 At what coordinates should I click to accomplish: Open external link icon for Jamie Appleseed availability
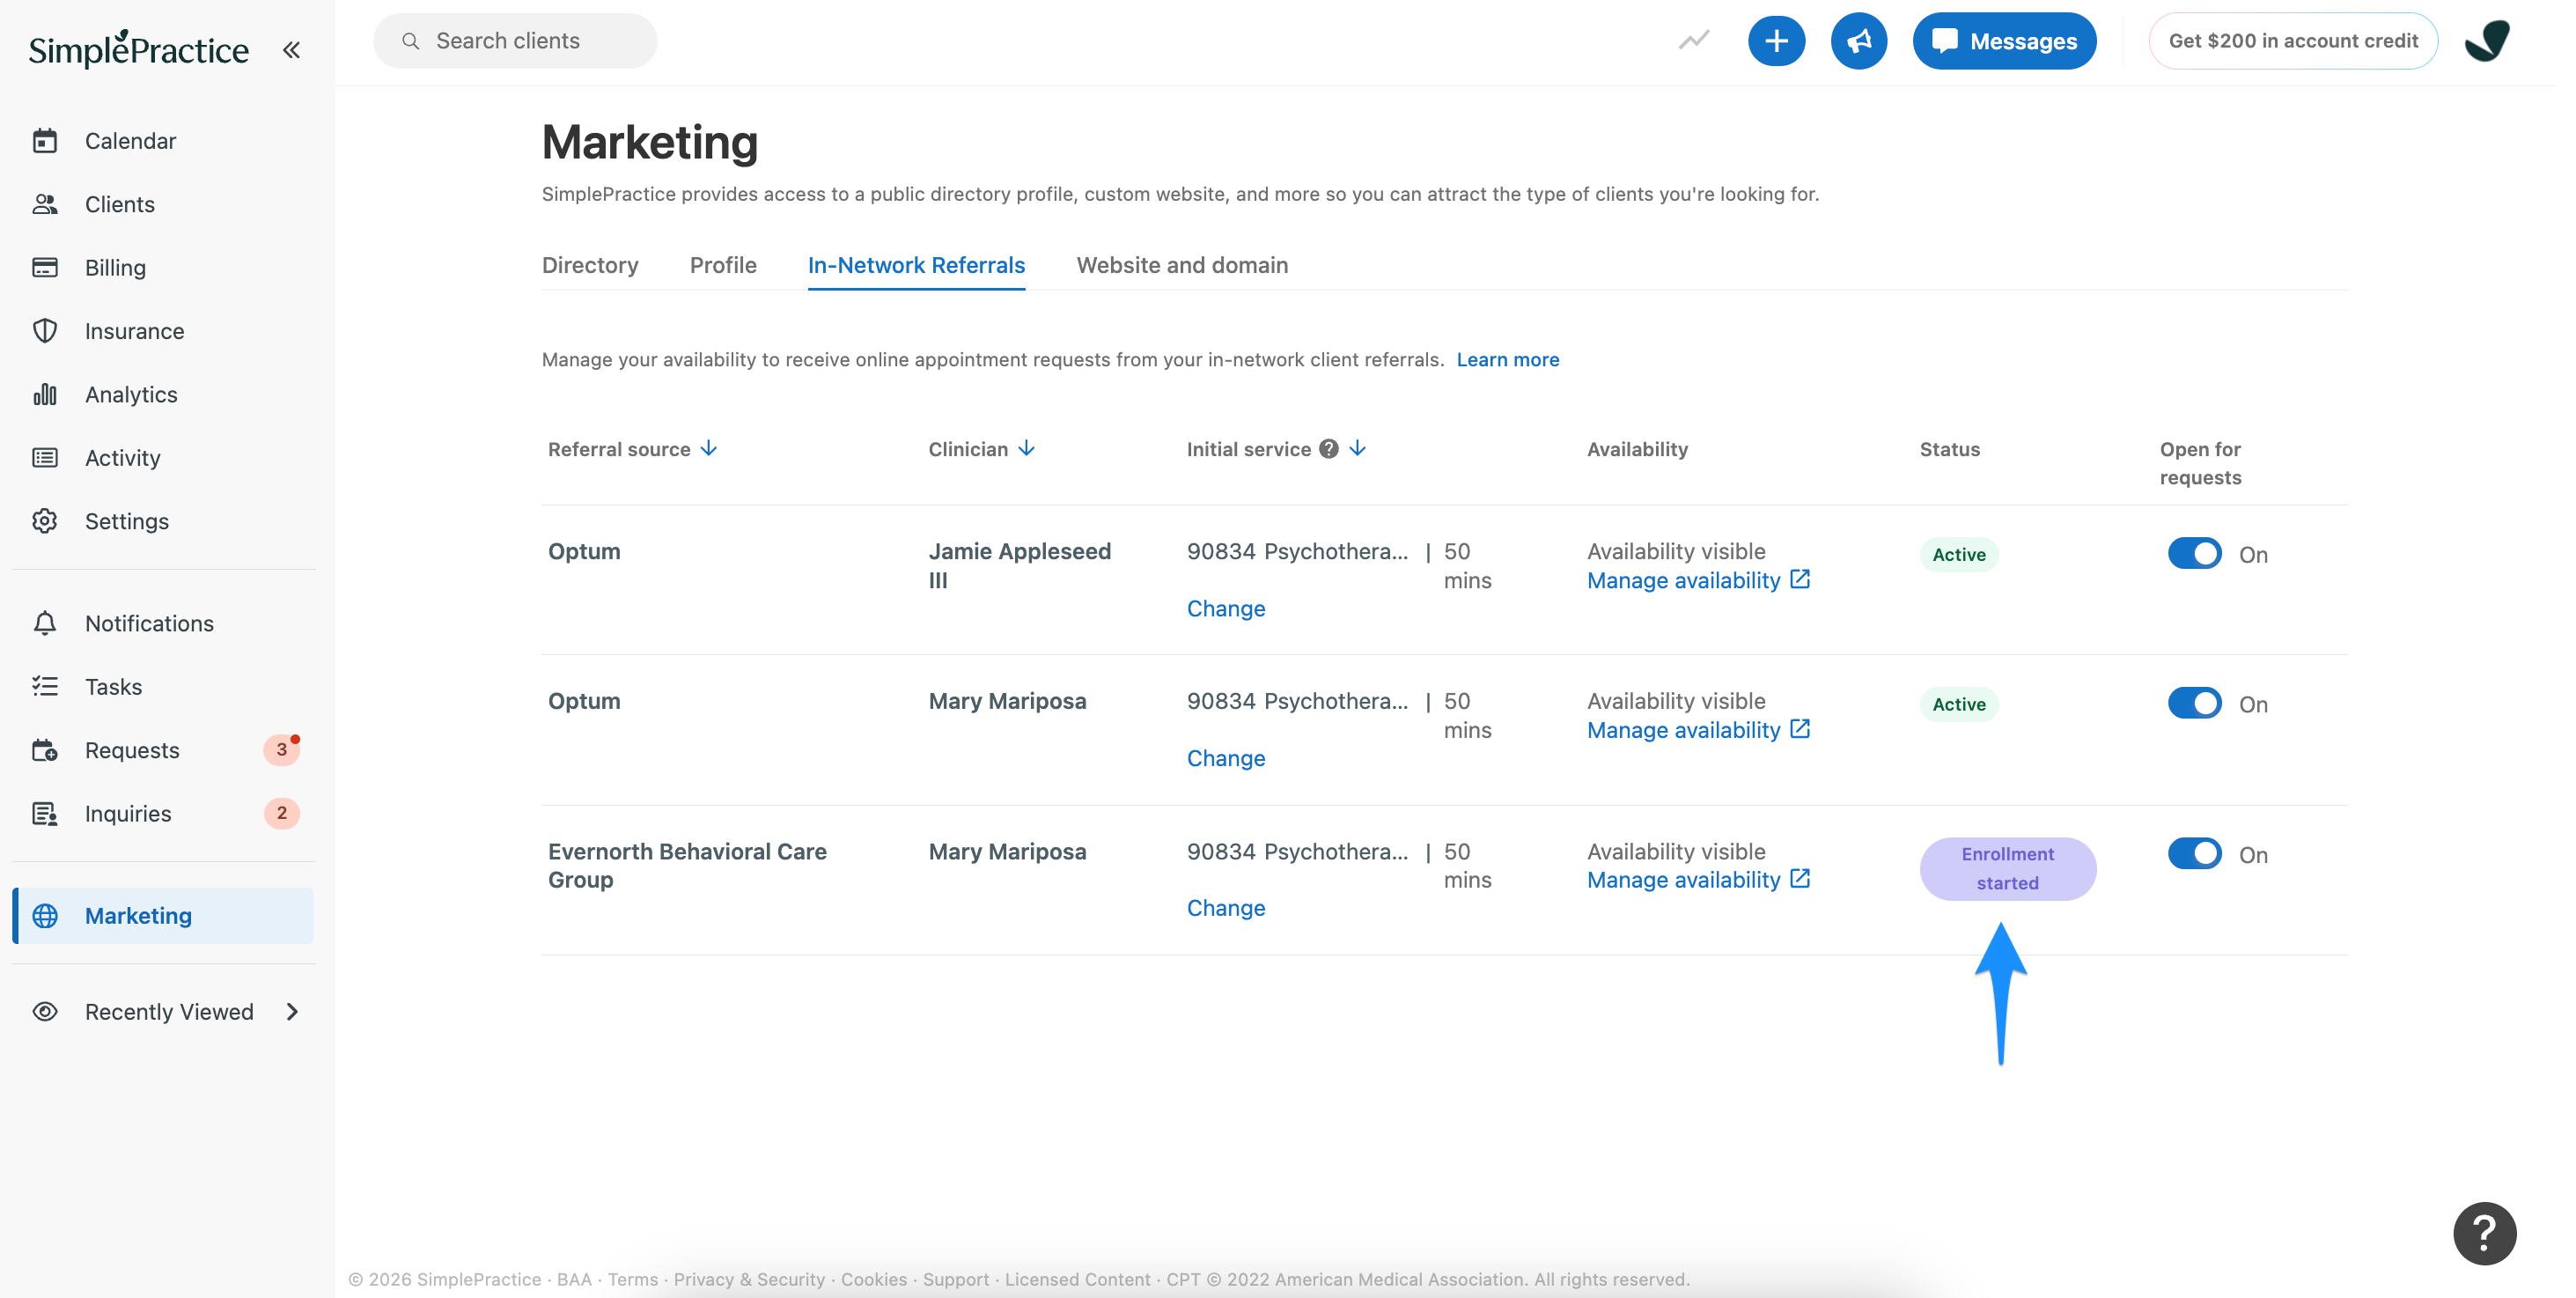(x=1799, y=579)
